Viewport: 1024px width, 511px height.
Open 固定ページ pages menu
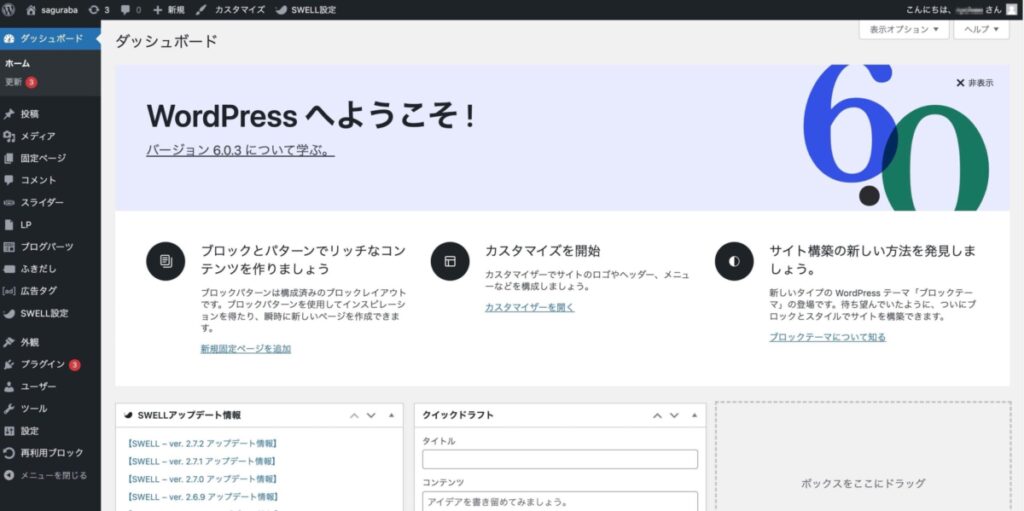pyautogui.click(x=50, y=158)
